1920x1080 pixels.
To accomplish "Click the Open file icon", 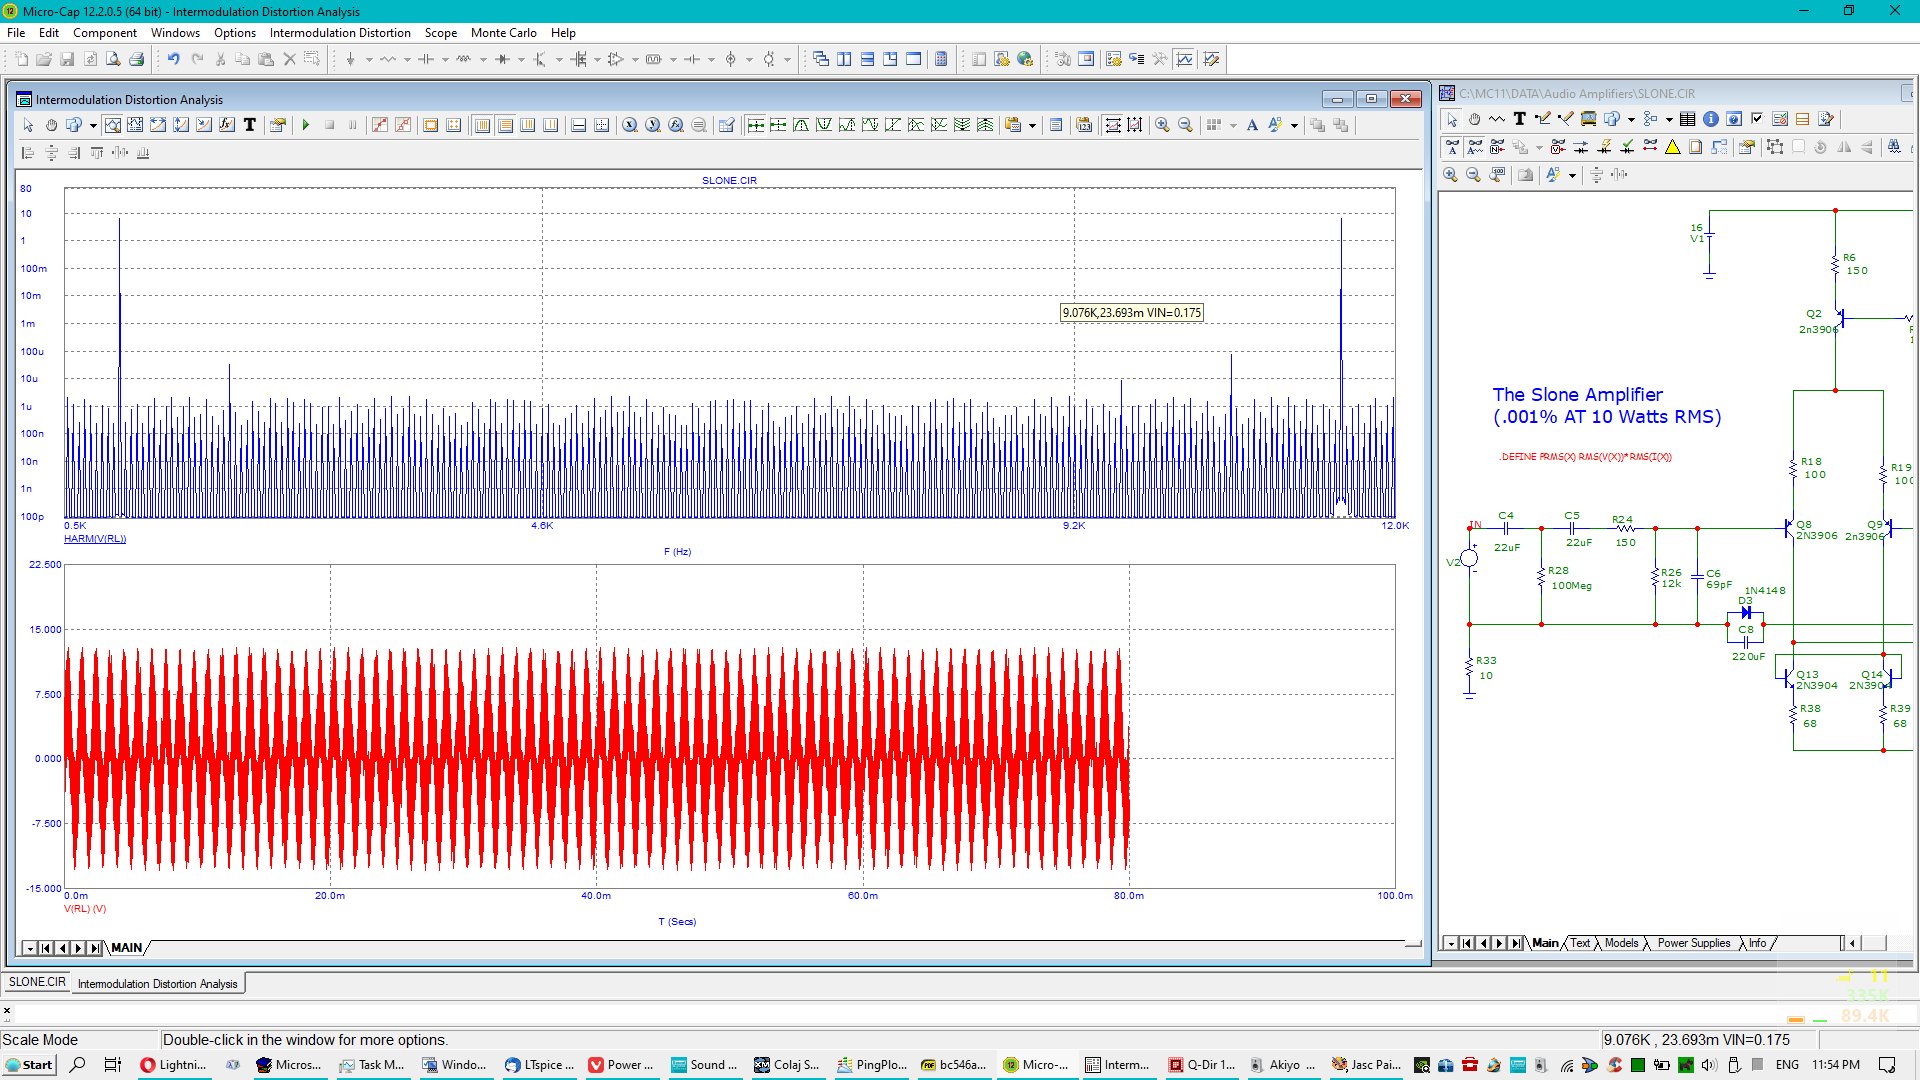I will point(44,59).
